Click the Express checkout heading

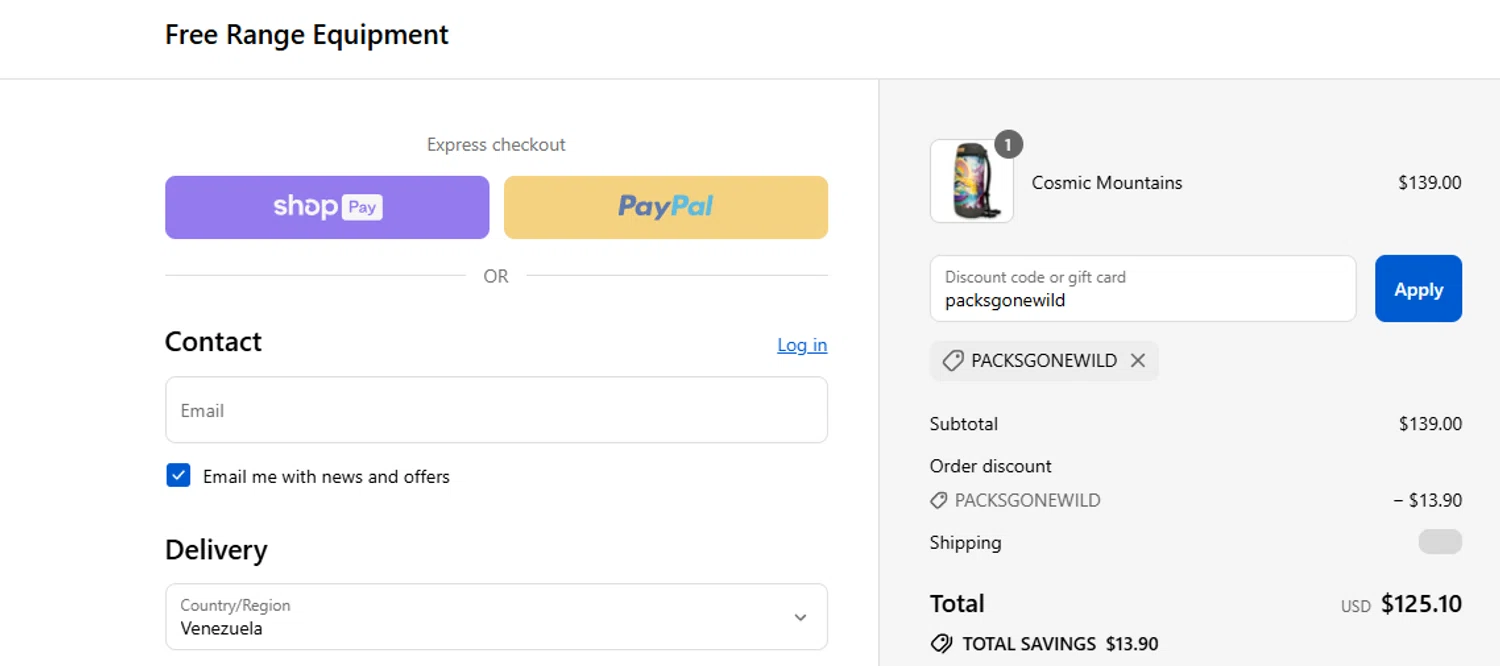tap(496, 145)
